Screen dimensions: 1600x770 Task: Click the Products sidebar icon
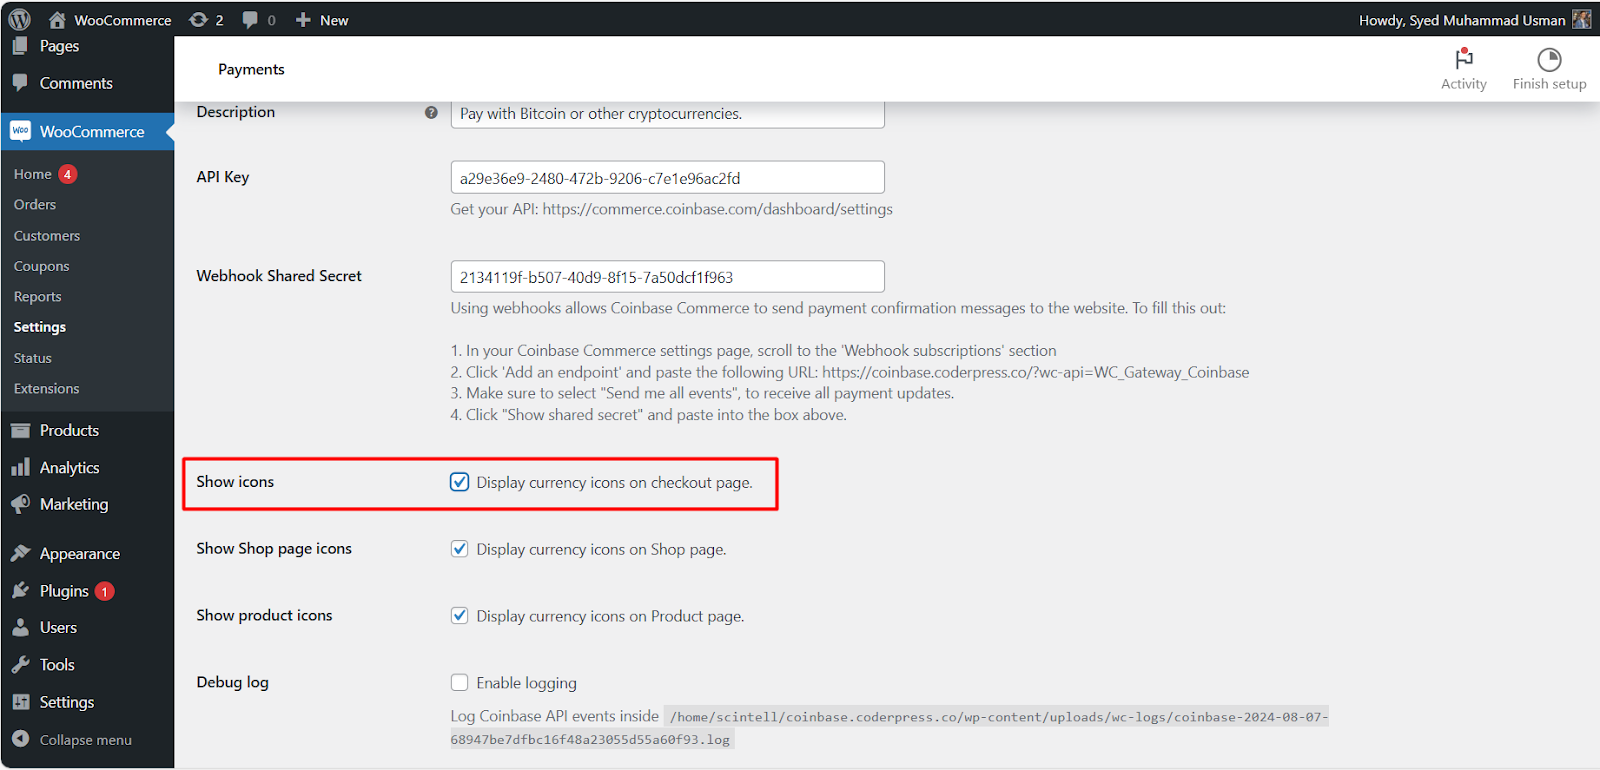(20, 430)
